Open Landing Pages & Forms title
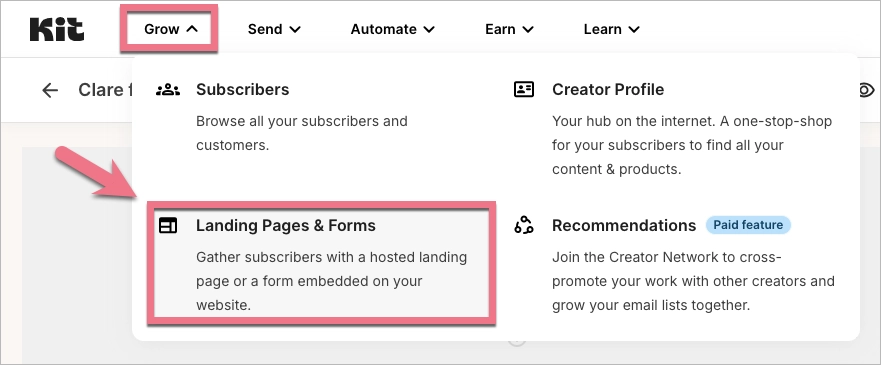Screen dimensions: 881x365 pyautogui.click(x=285, y=225)
